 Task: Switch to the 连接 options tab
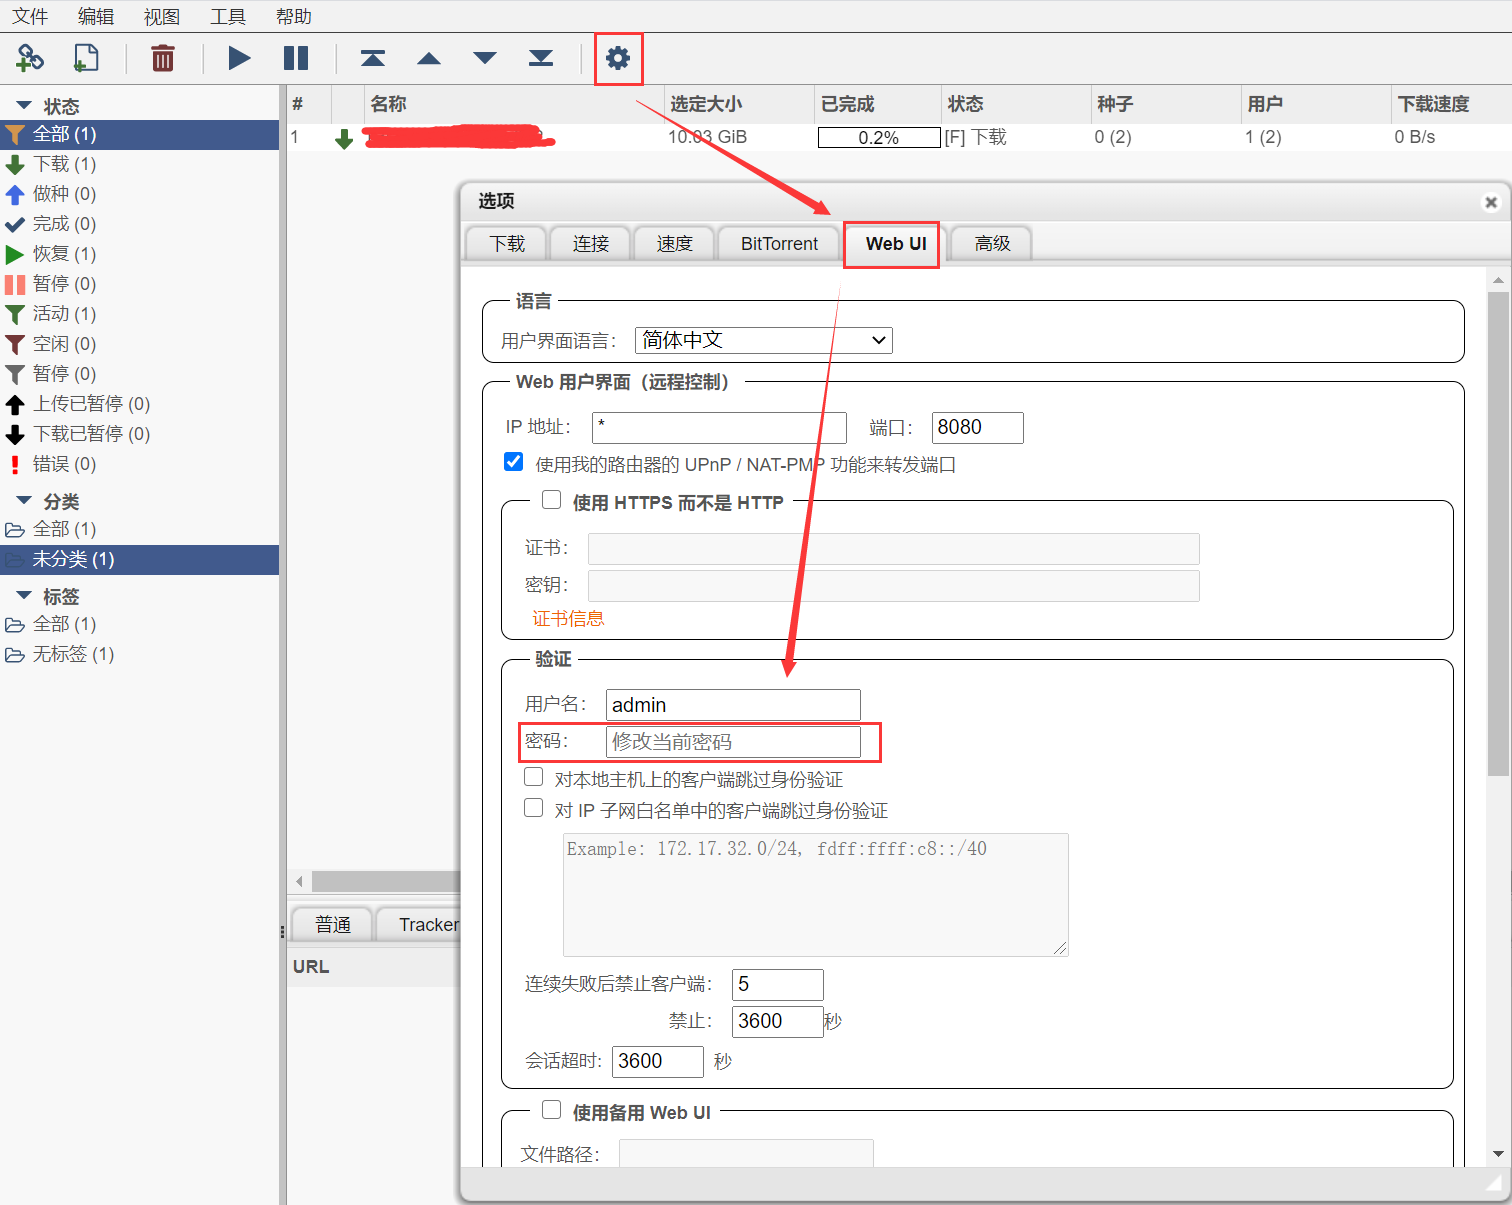tap(591, 244)
